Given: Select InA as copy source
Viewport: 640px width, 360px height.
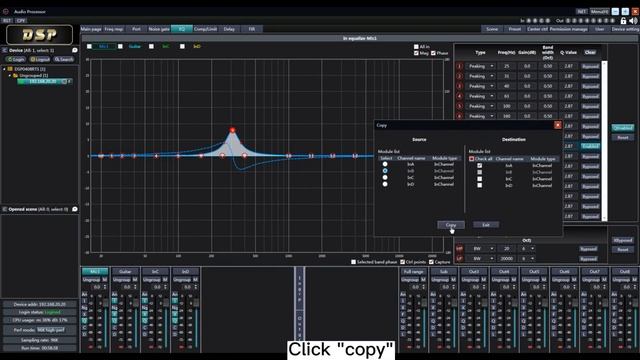Looking at the screenshot, I should [x=385, y=164].
